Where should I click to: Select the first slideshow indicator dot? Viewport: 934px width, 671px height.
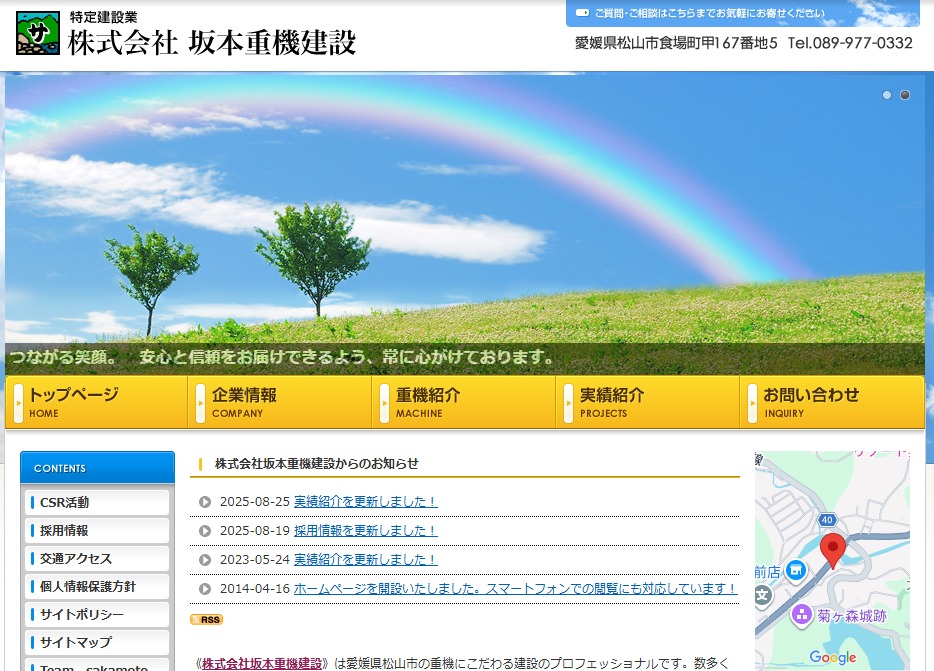[x=886, y=95]
